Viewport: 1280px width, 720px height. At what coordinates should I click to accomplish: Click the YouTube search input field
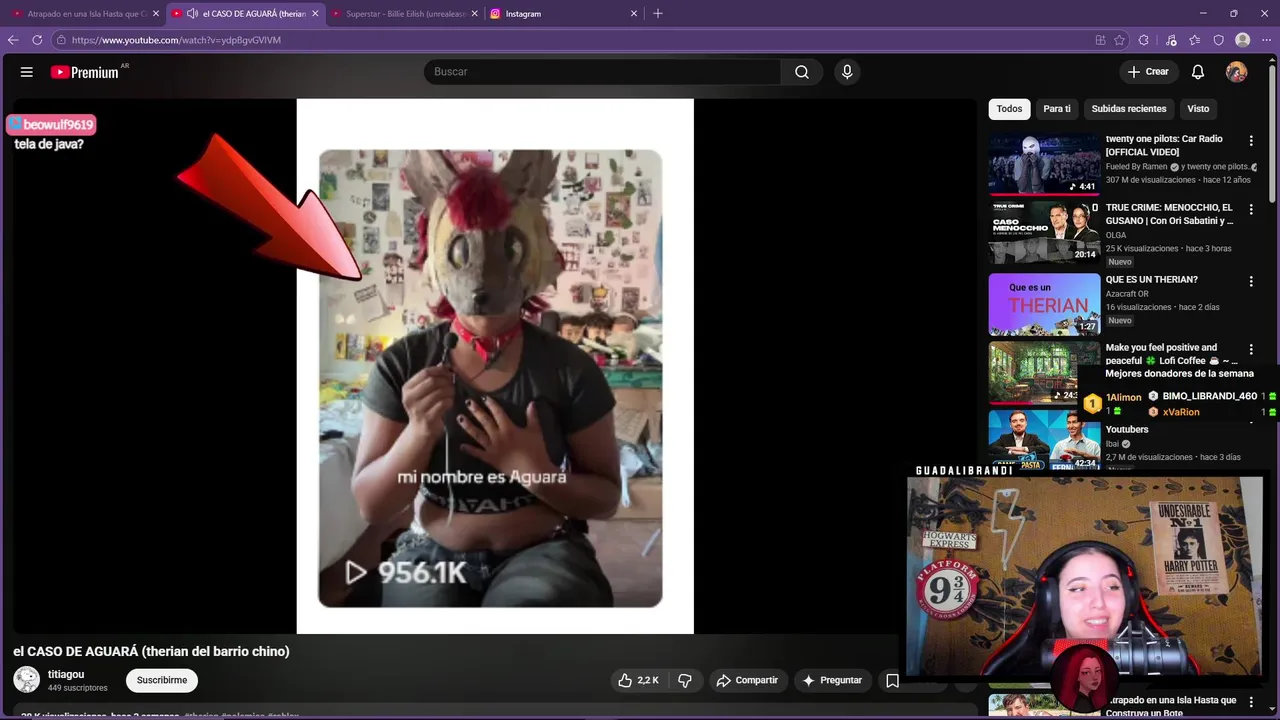tap(602, 72)
